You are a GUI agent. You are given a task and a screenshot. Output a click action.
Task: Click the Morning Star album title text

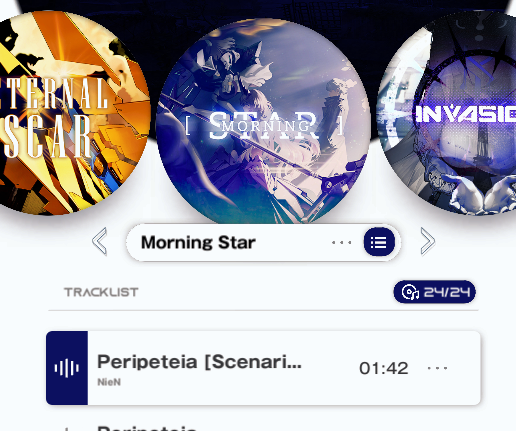click(198, 242)
